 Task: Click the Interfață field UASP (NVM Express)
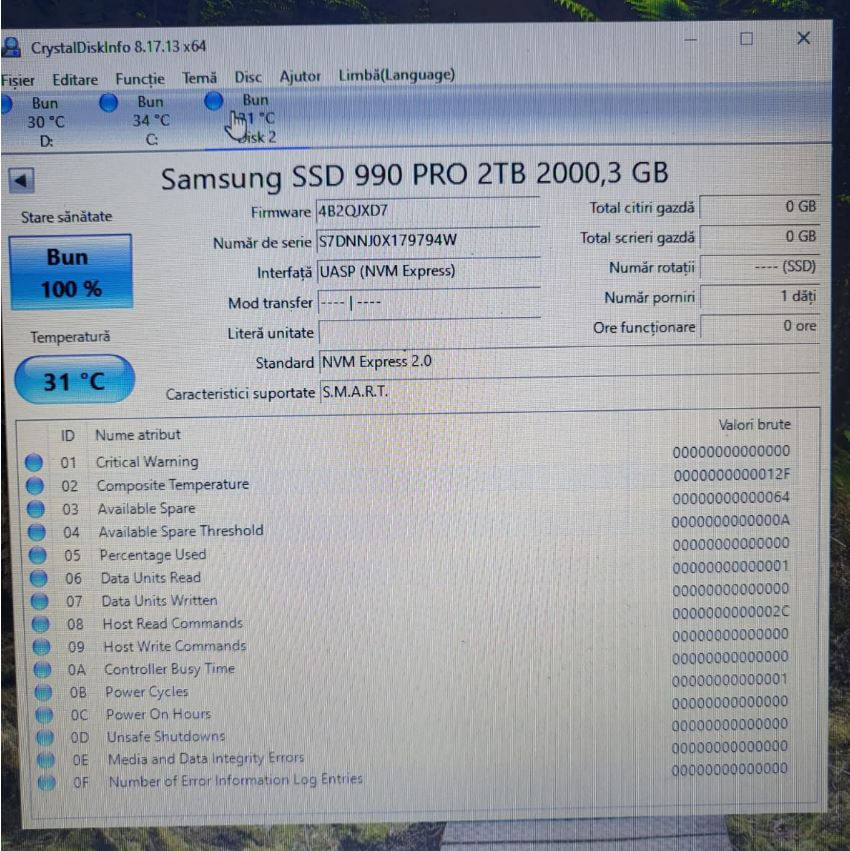pos(428,271)
